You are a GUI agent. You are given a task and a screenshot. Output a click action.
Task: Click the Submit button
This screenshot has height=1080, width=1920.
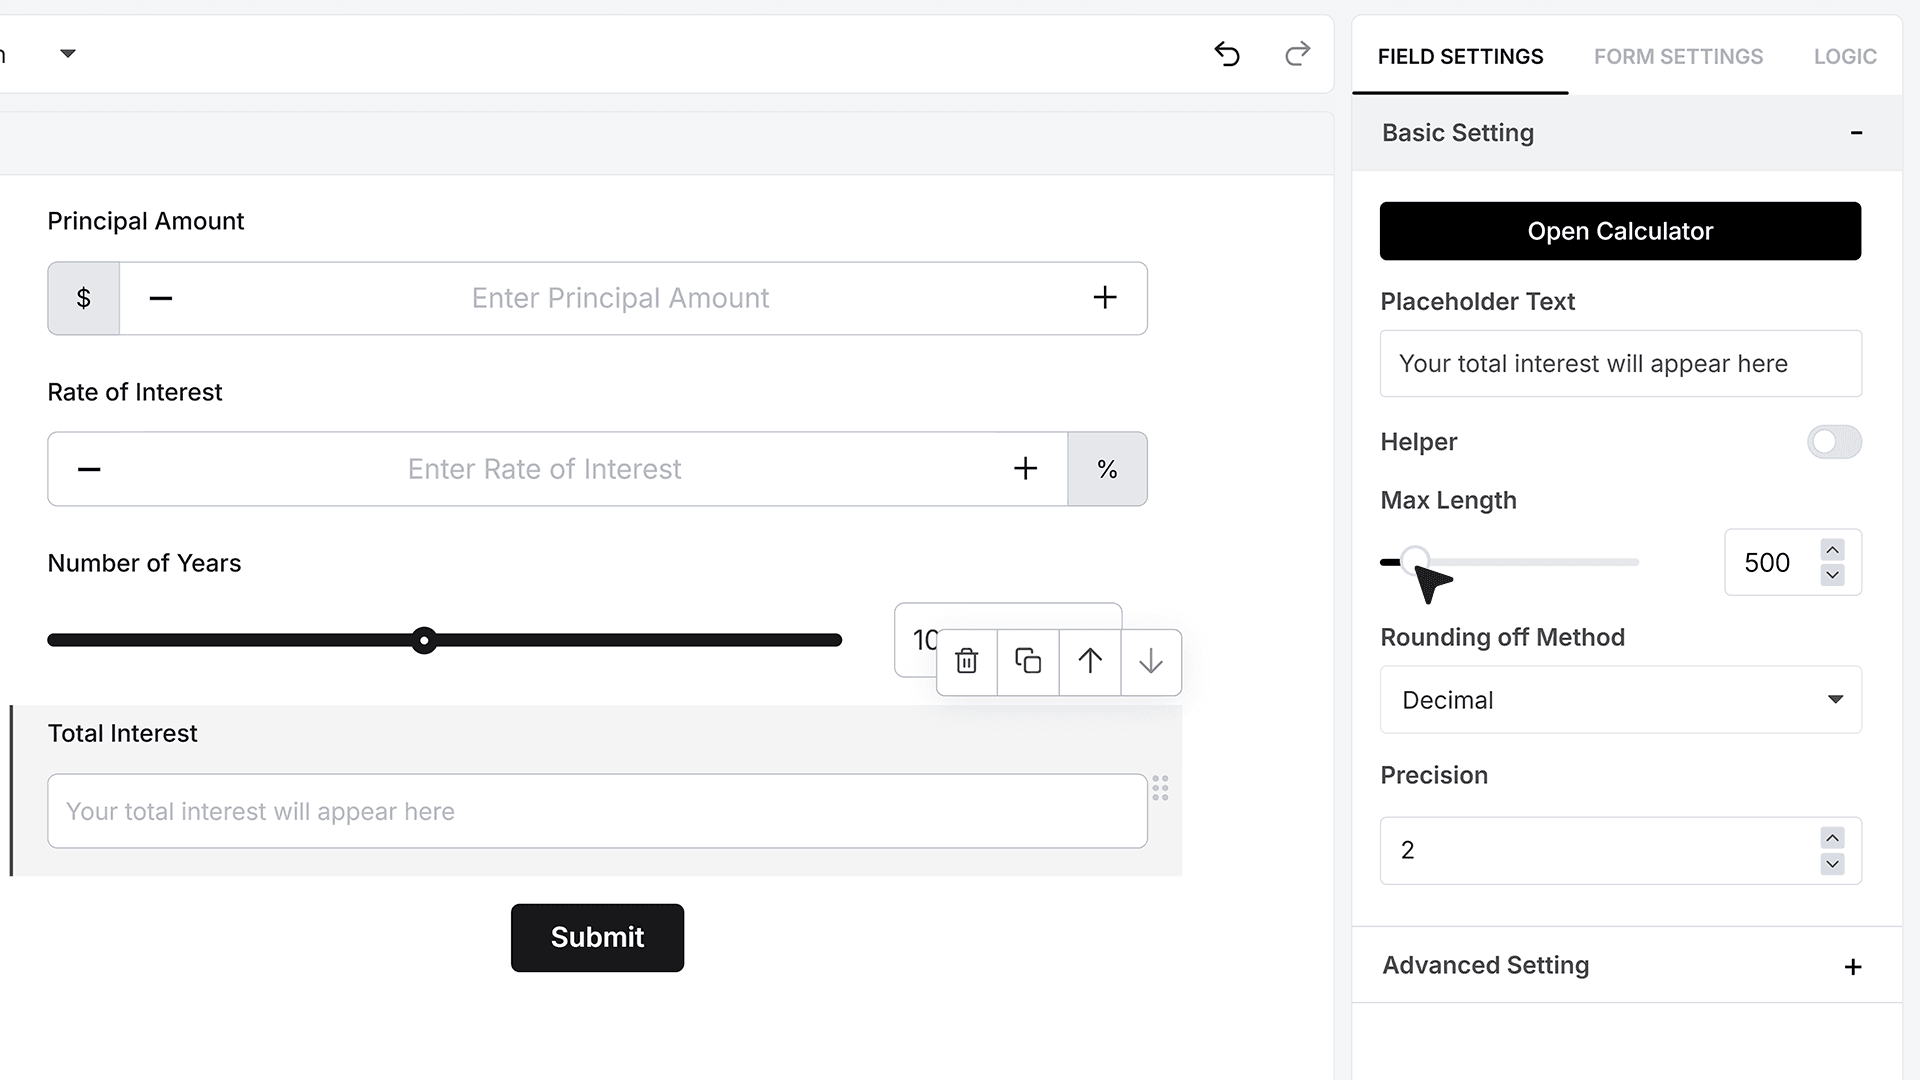click(x=597, y=938)
